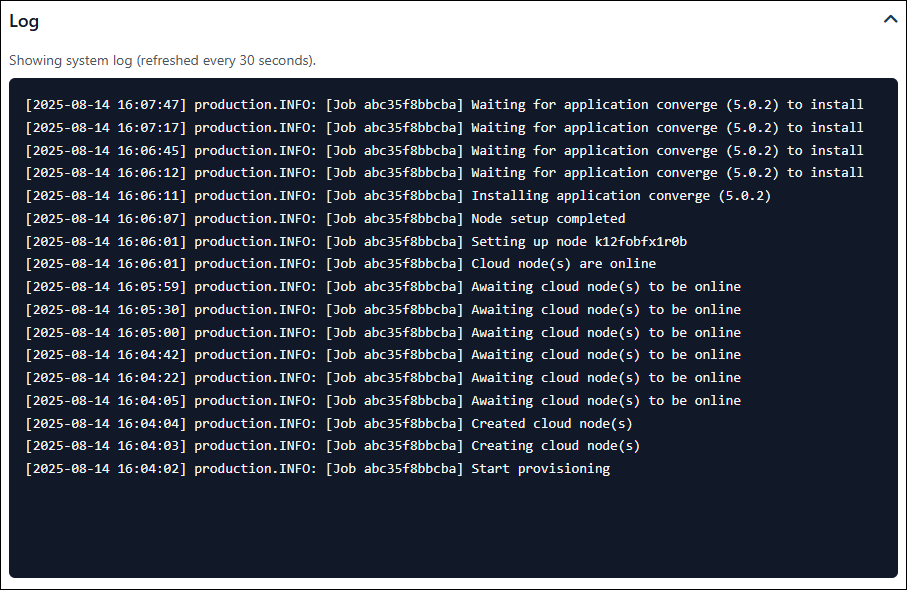
Task: Click the 'Start provisioning' log line
Action: click(318, 469)
